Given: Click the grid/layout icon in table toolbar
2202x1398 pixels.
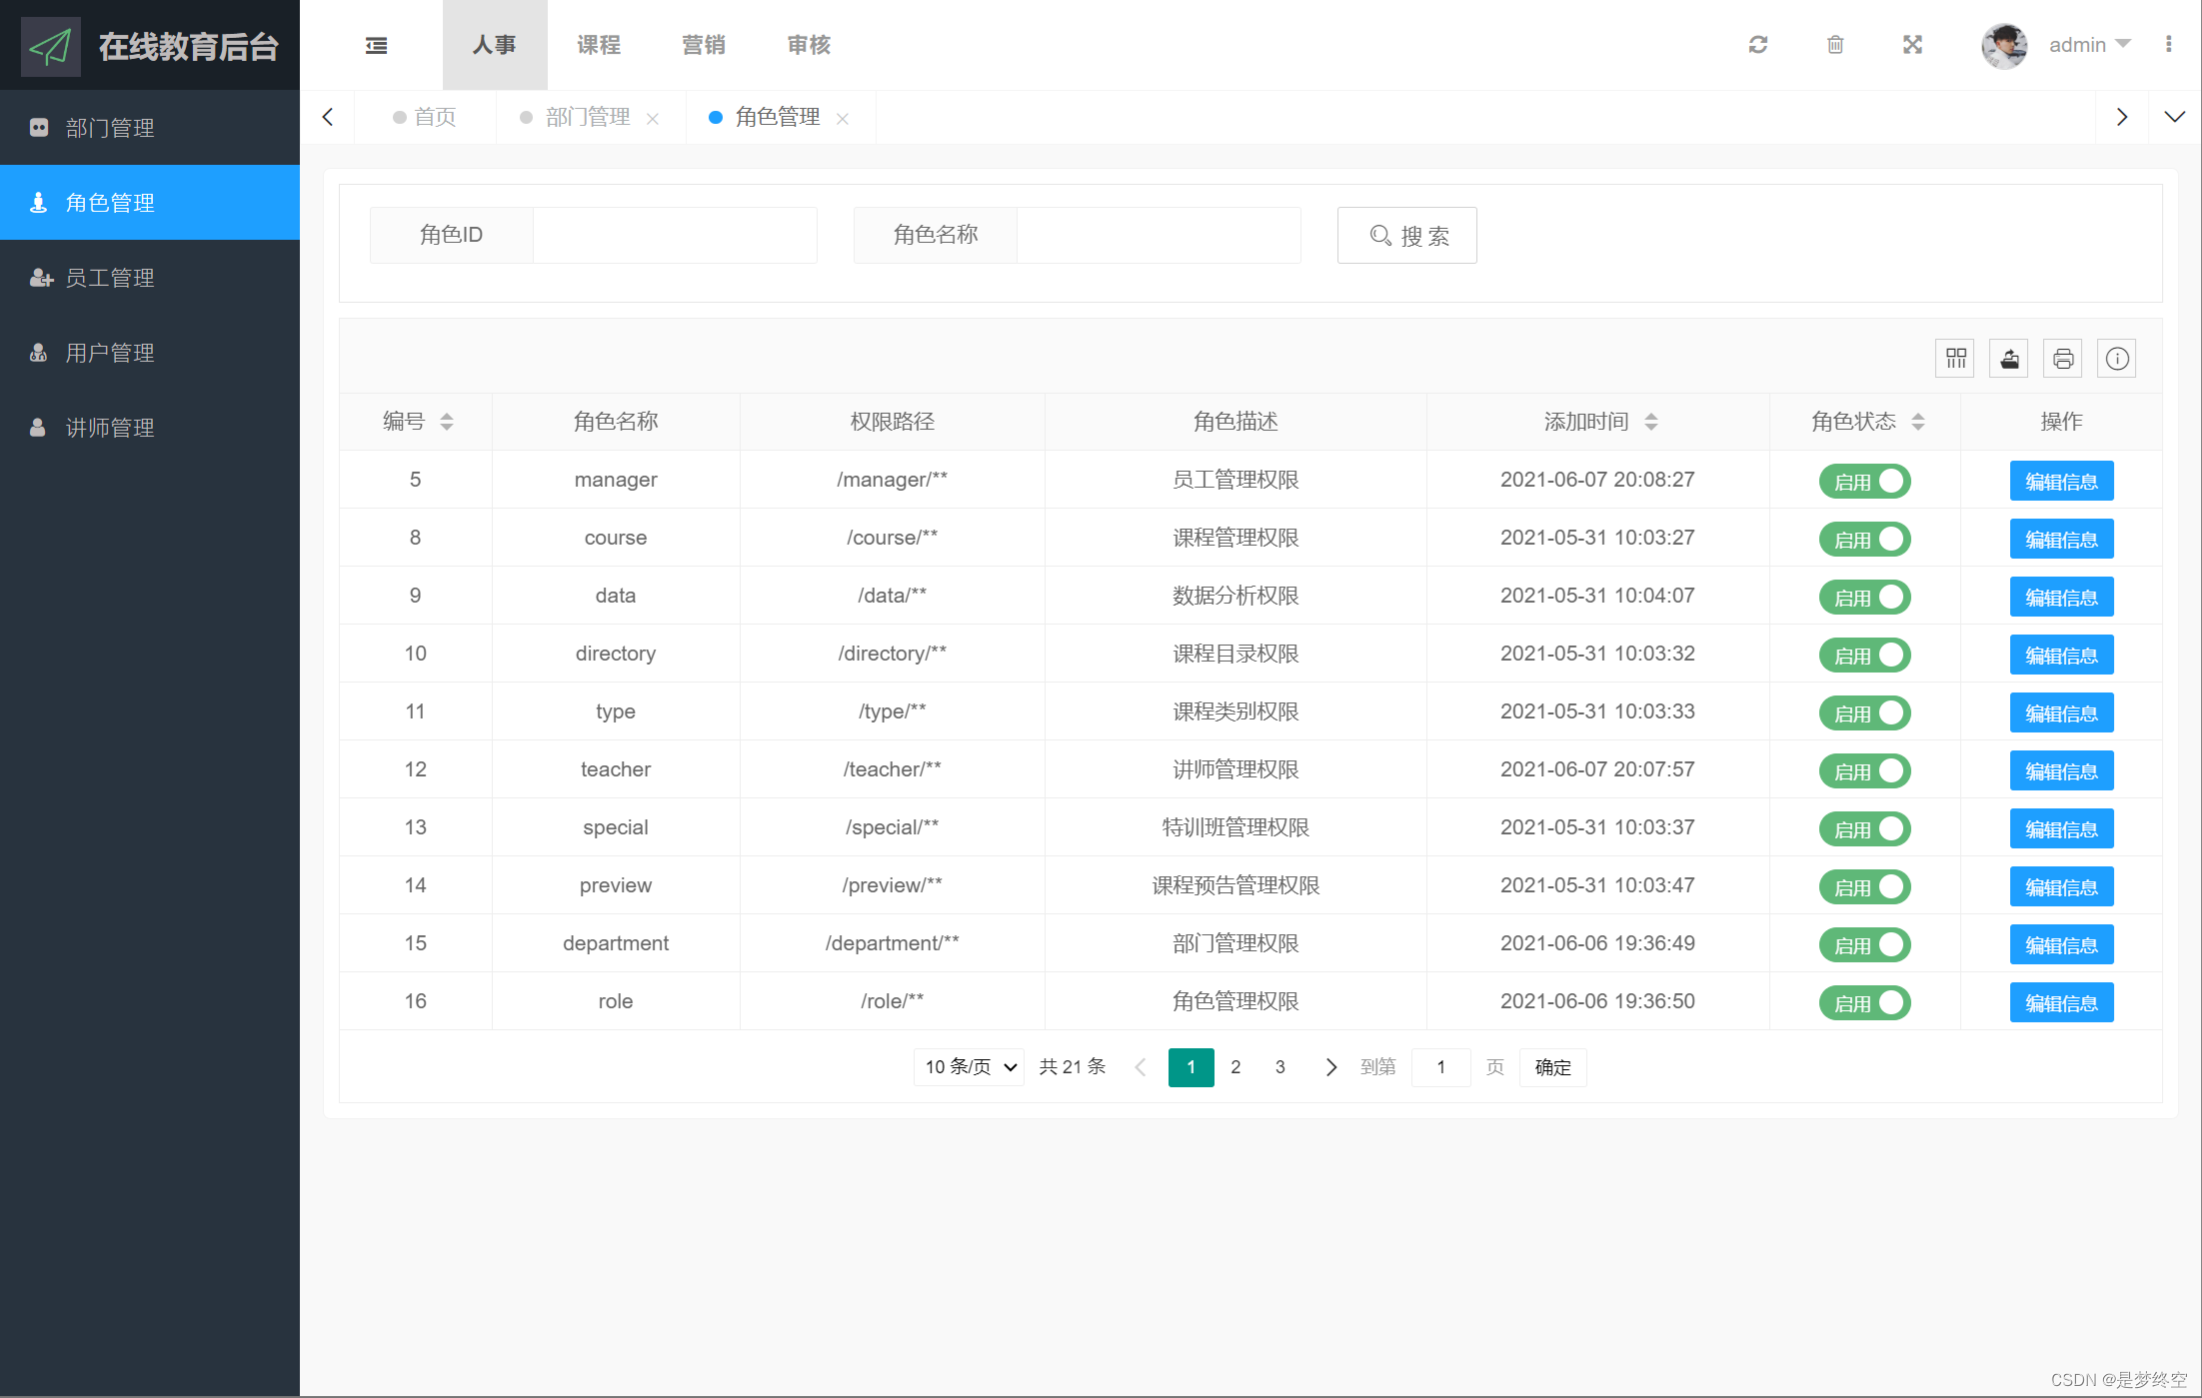Looking at the screenshot, I should pyautogui.click(x=1956, y=355).
